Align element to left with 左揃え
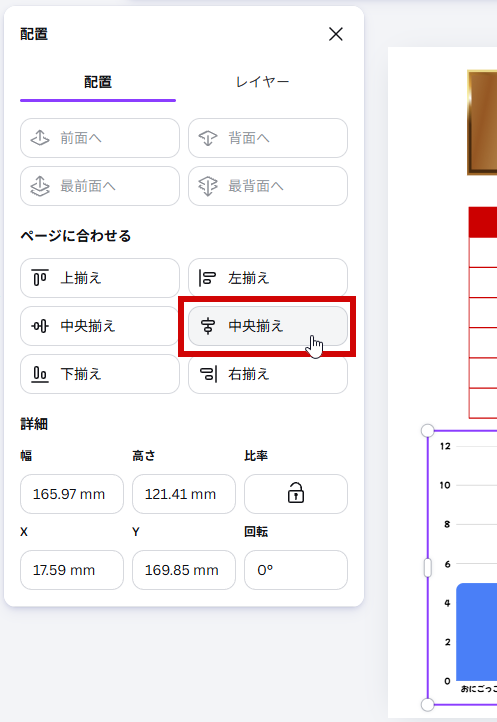The width and height of the screenshot is (497, 722). [268, 278]
